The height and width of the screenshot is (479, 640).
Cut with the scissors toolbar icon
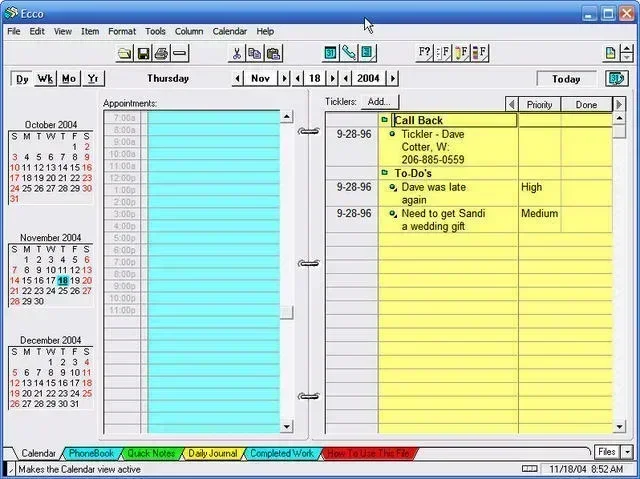coord(237,53)
